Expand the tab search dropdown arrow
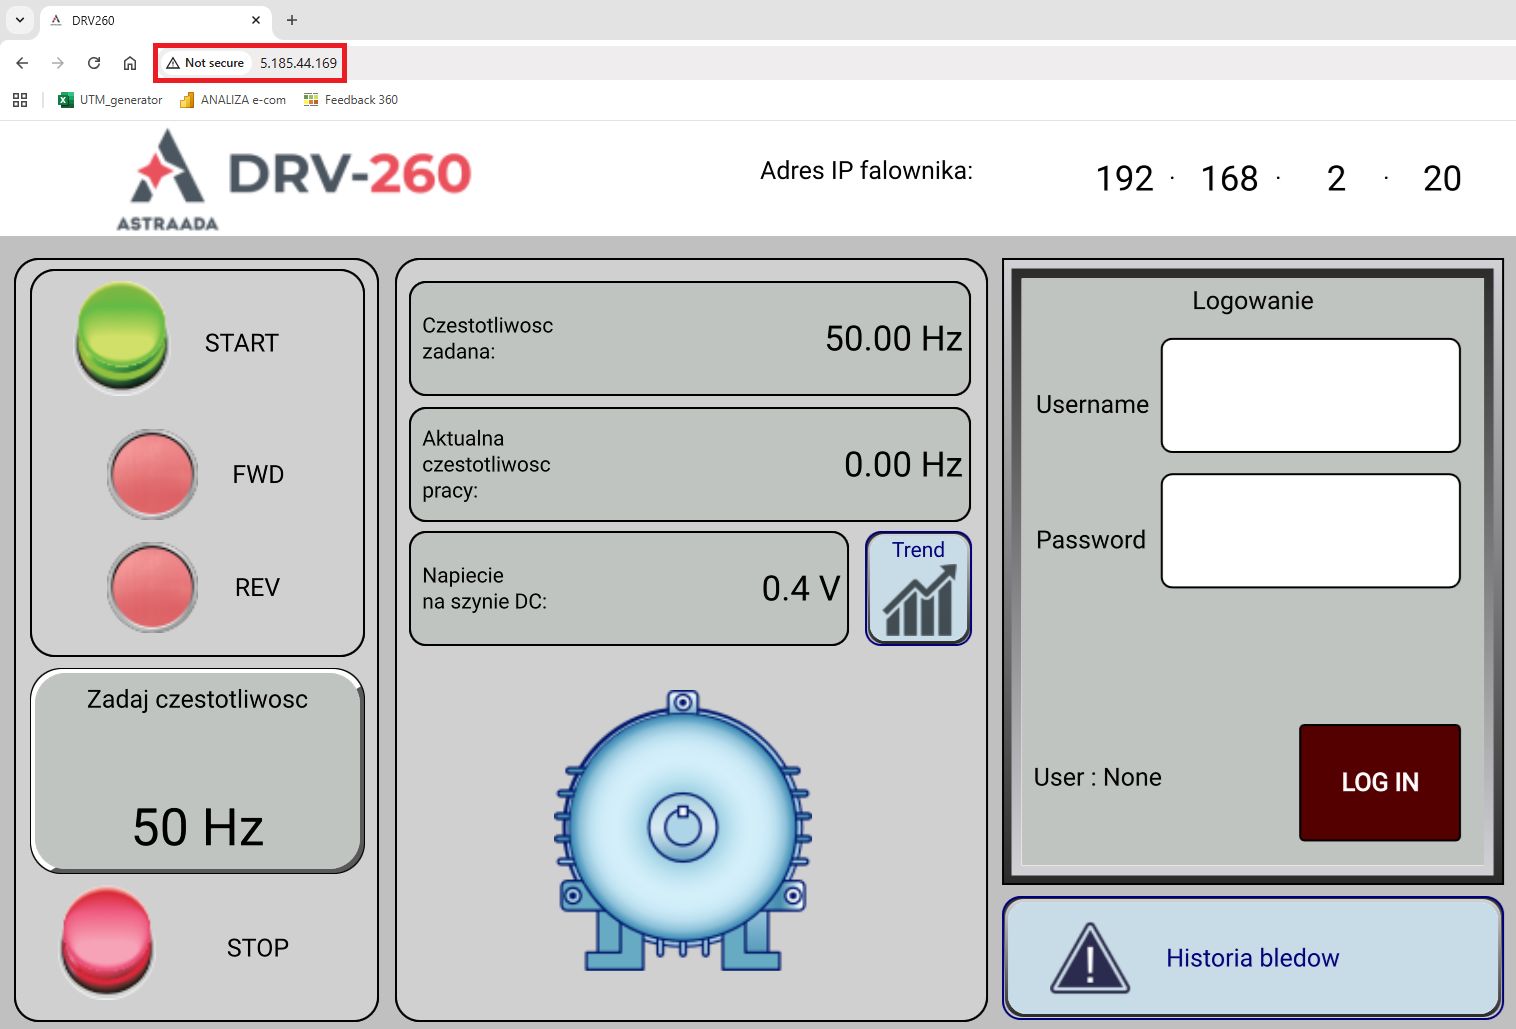 pos(20,20)
